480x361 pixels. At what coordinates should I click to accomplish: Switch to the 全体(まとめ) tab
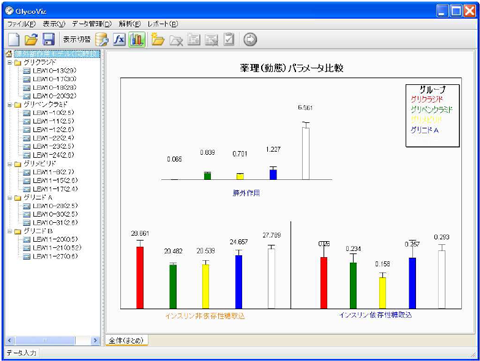[127, 340]
